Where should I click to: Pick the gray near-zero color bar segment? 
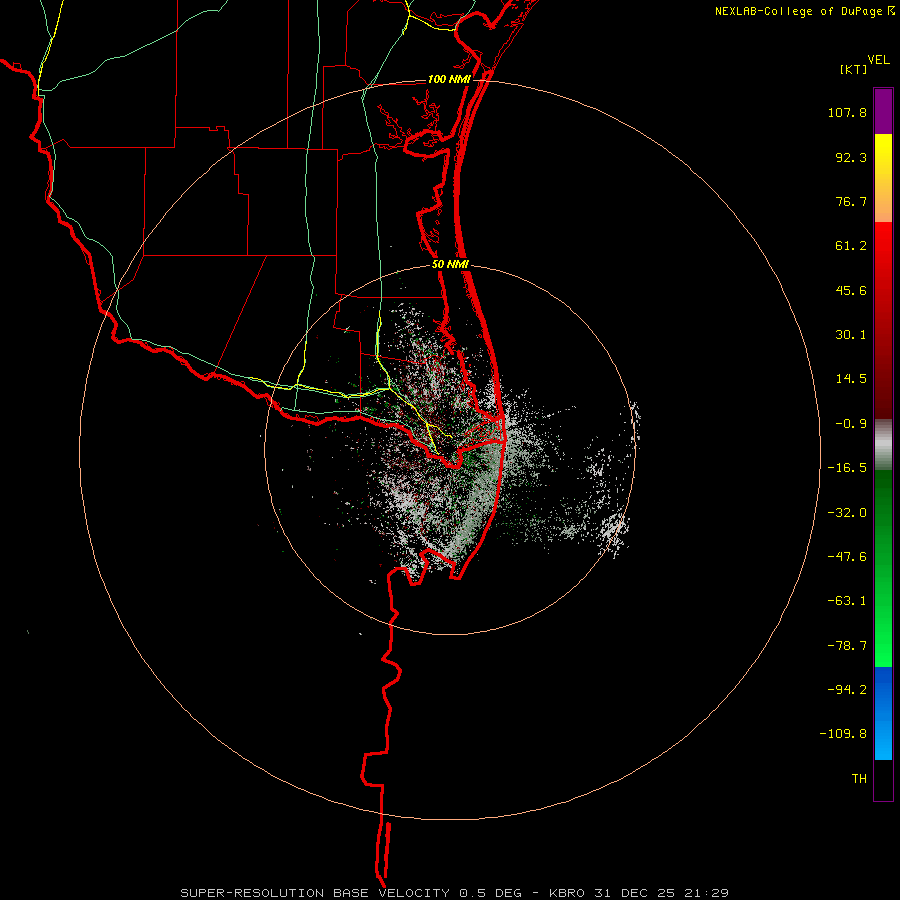pos(883,444)
